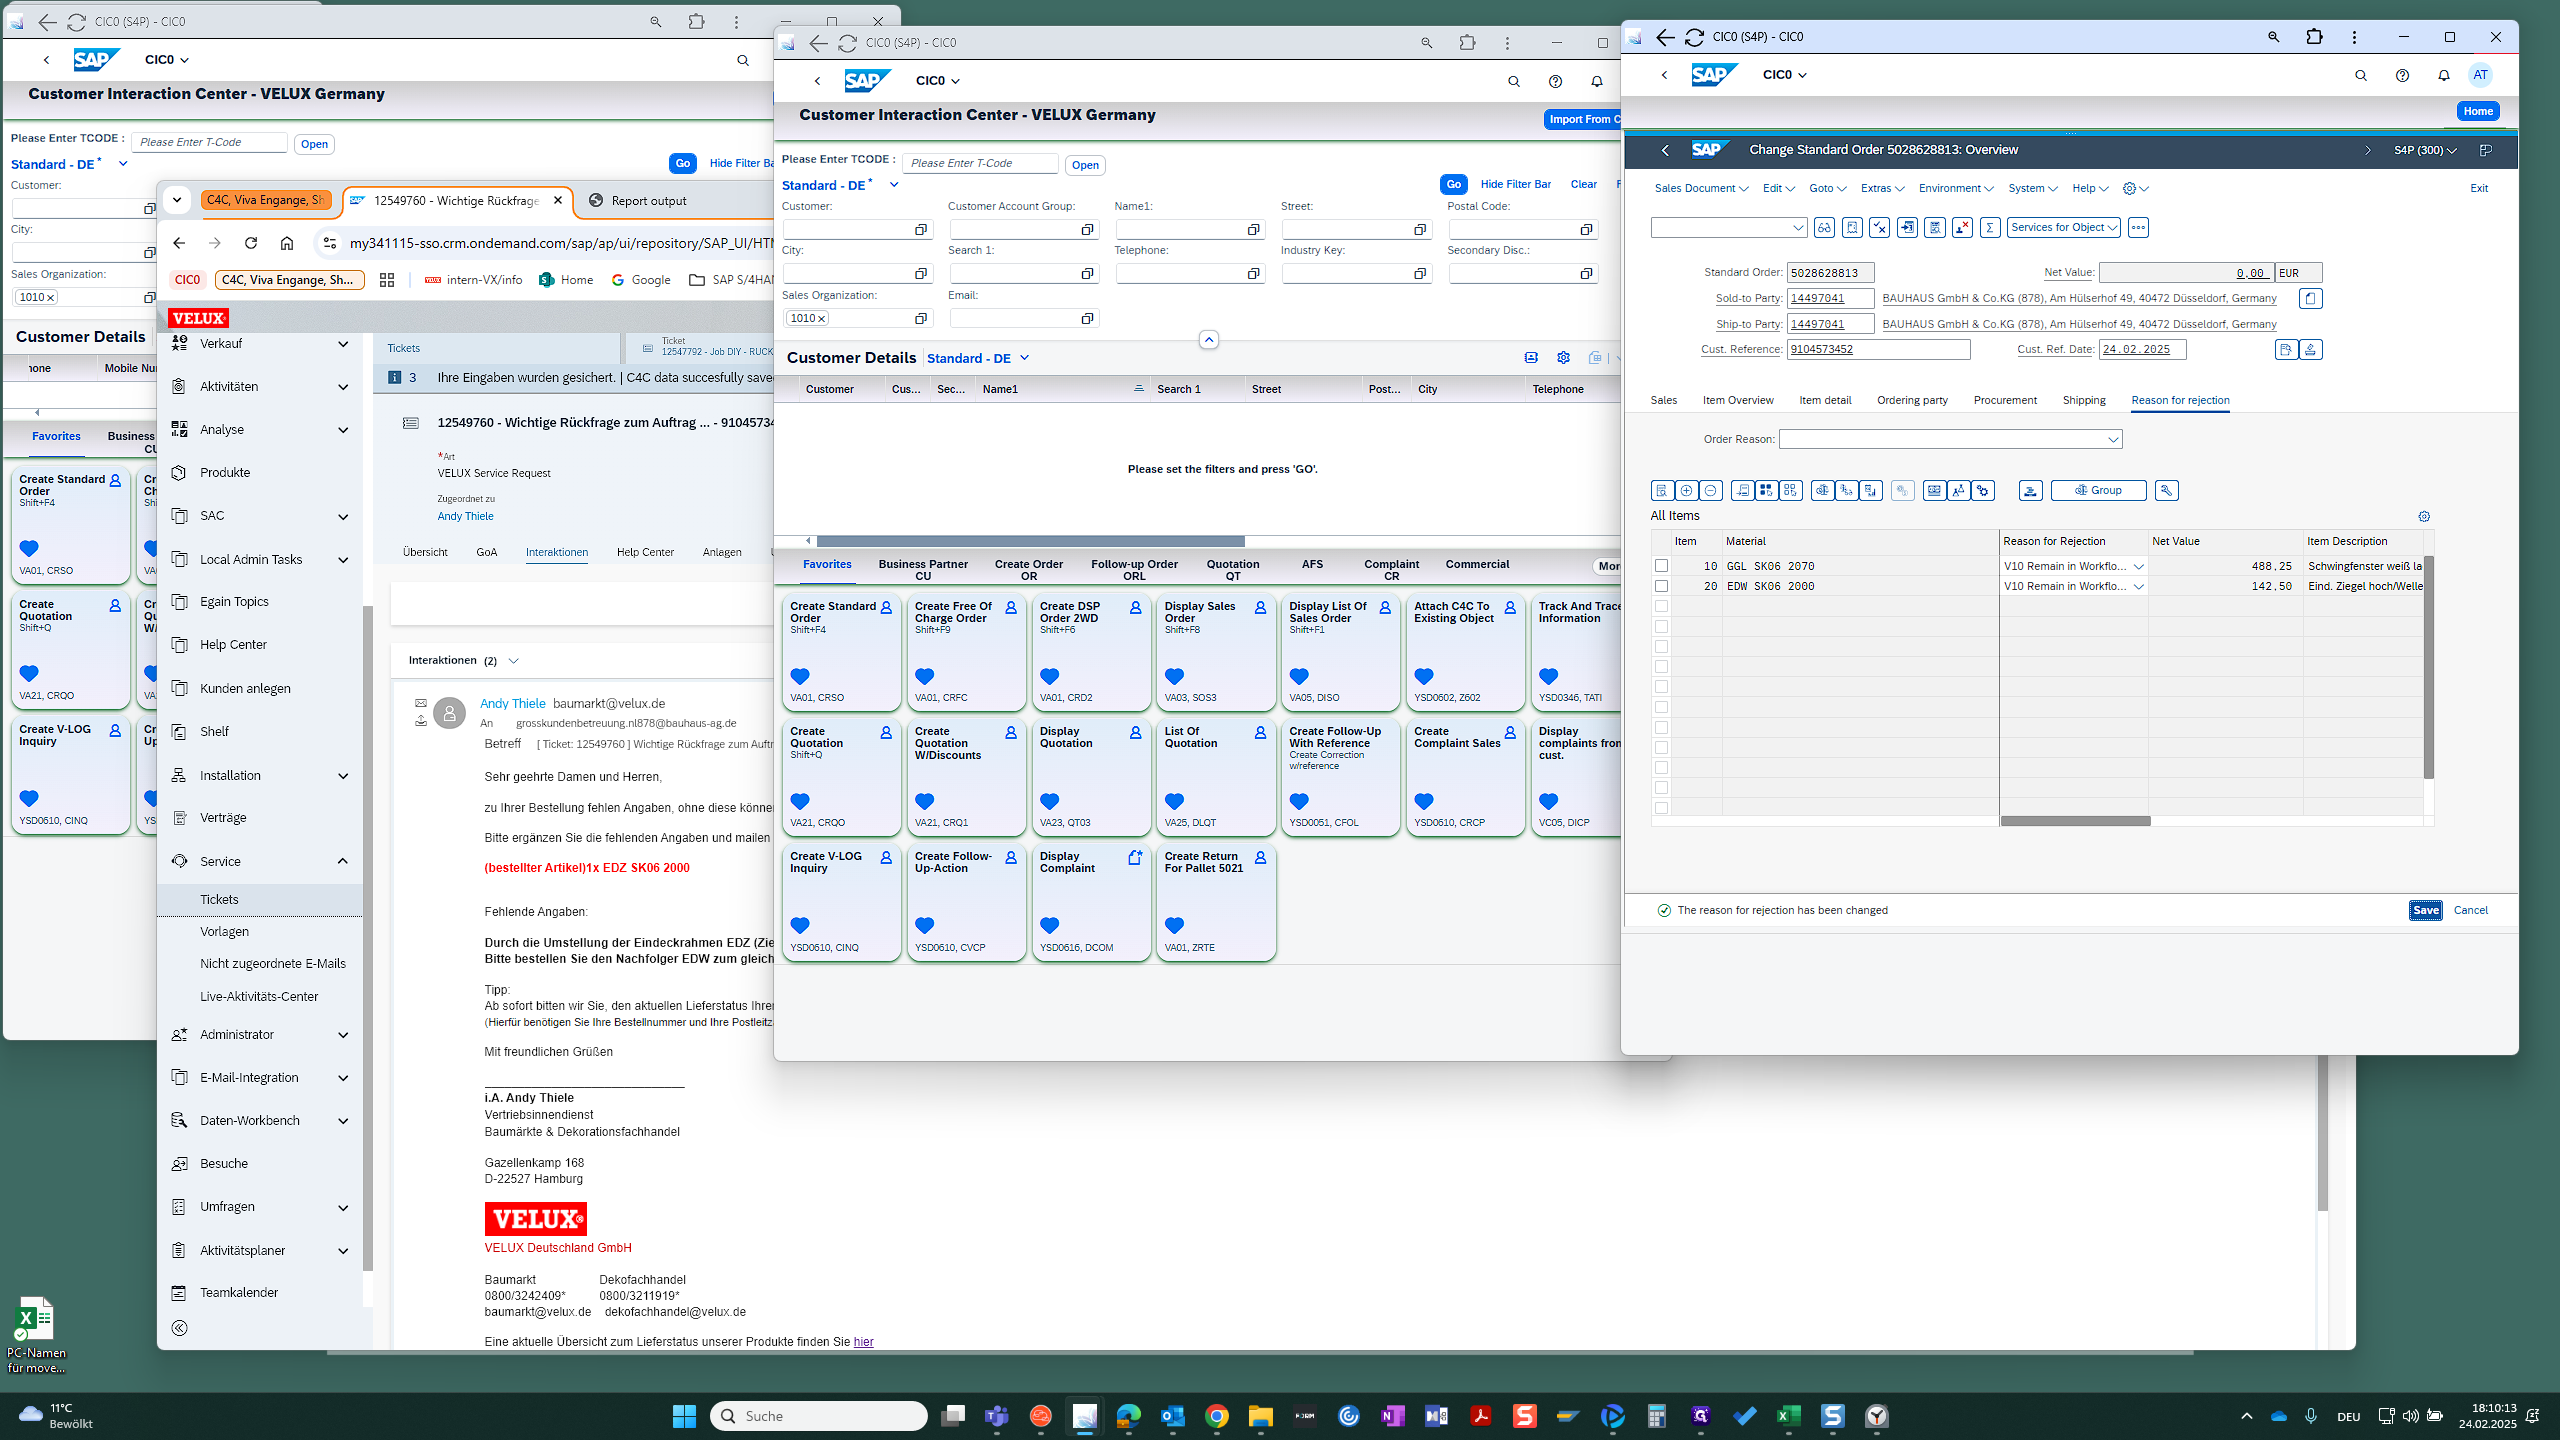Click the search magnifier in the right SAP window header
Viewport: 2560px width, 1440px height.
click(x=2361, y=76)
